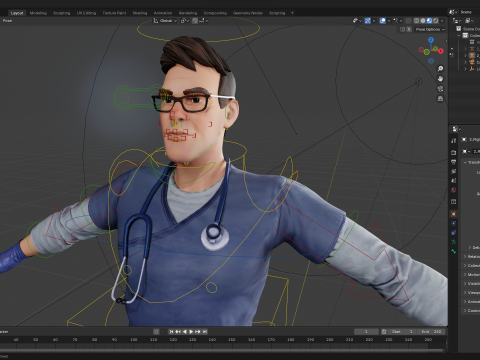Jump to the timeline start frame
This screenshot has width=480, height=360.
point(171,332)
